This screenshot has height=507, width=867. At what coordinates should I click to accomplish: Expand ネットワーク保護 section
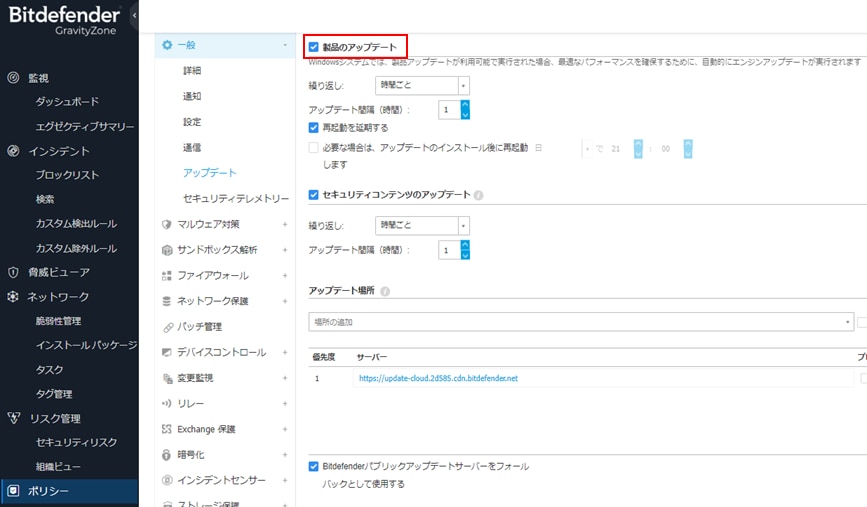pos(285,301)
